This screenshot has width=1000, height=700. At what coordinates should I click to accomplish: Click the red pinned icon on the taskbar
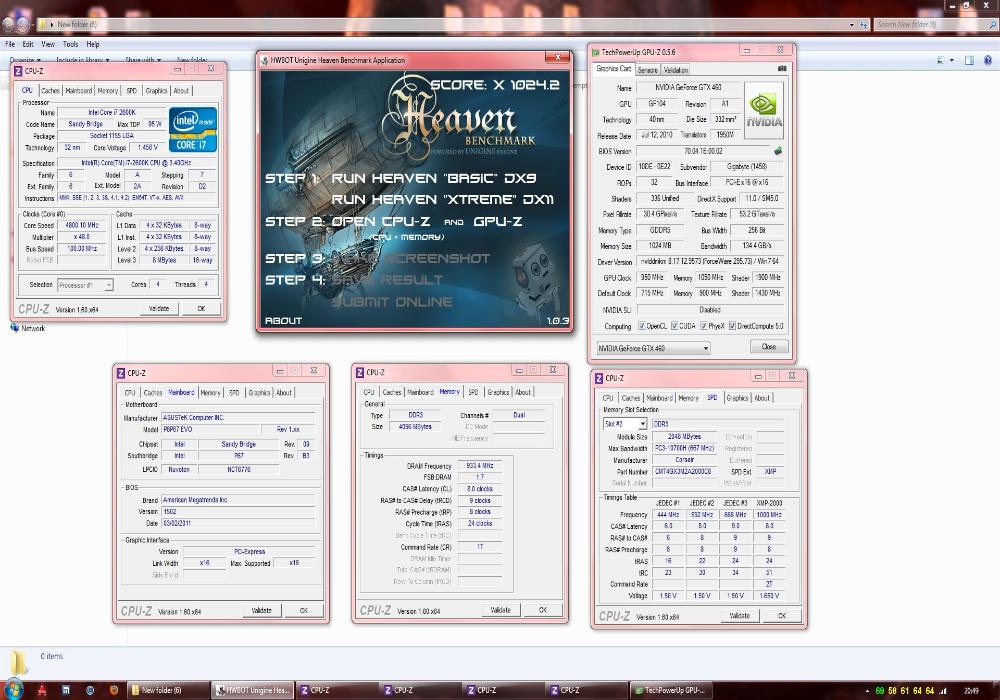(41, 690)
